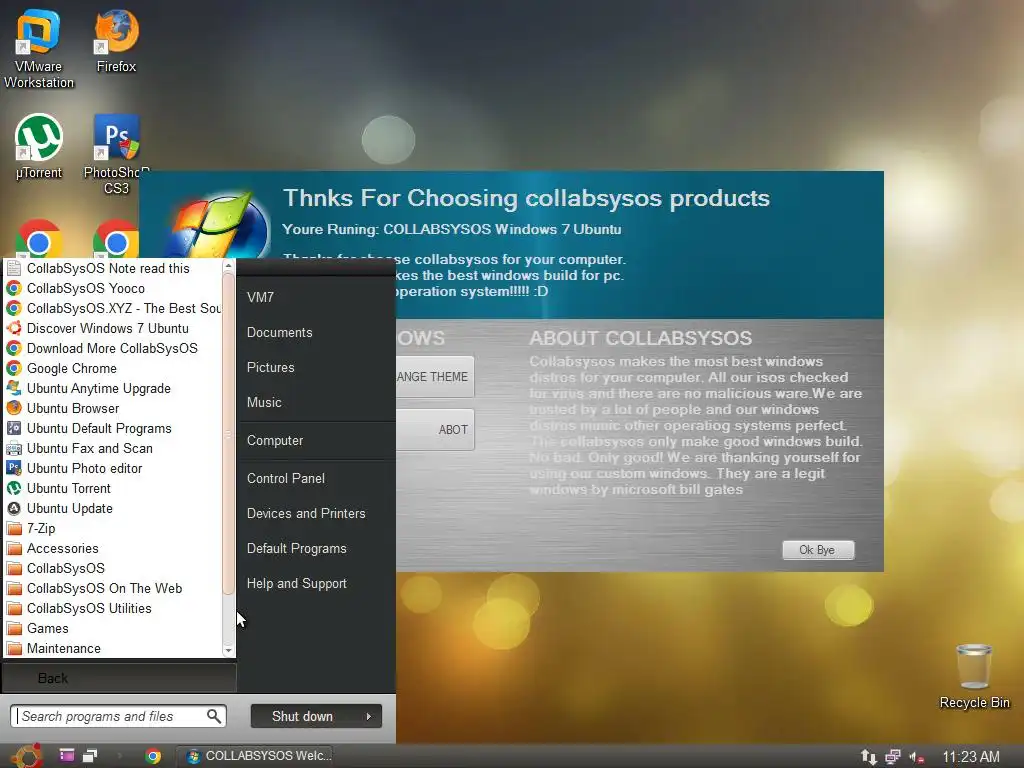Screen dimensions: 1024x768
Task: Expand the CollabSysOS folder
Action: (x=114, y=568)
